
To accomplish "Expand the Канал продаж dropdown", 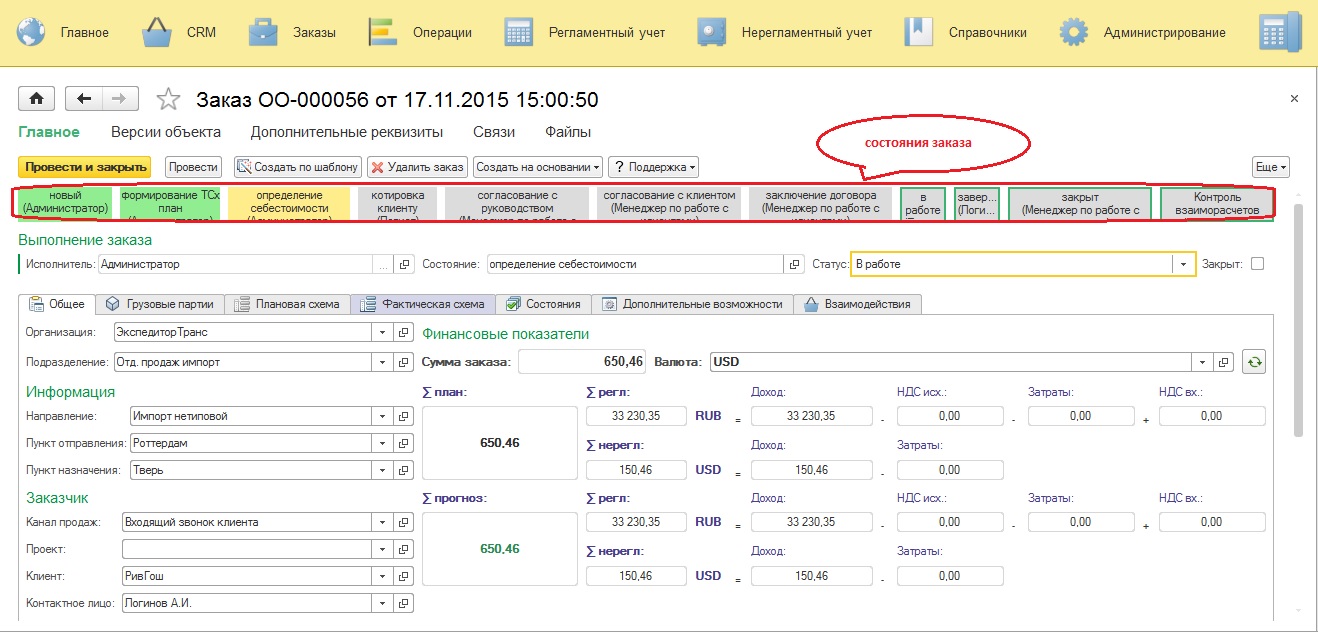I will point(383,522).
